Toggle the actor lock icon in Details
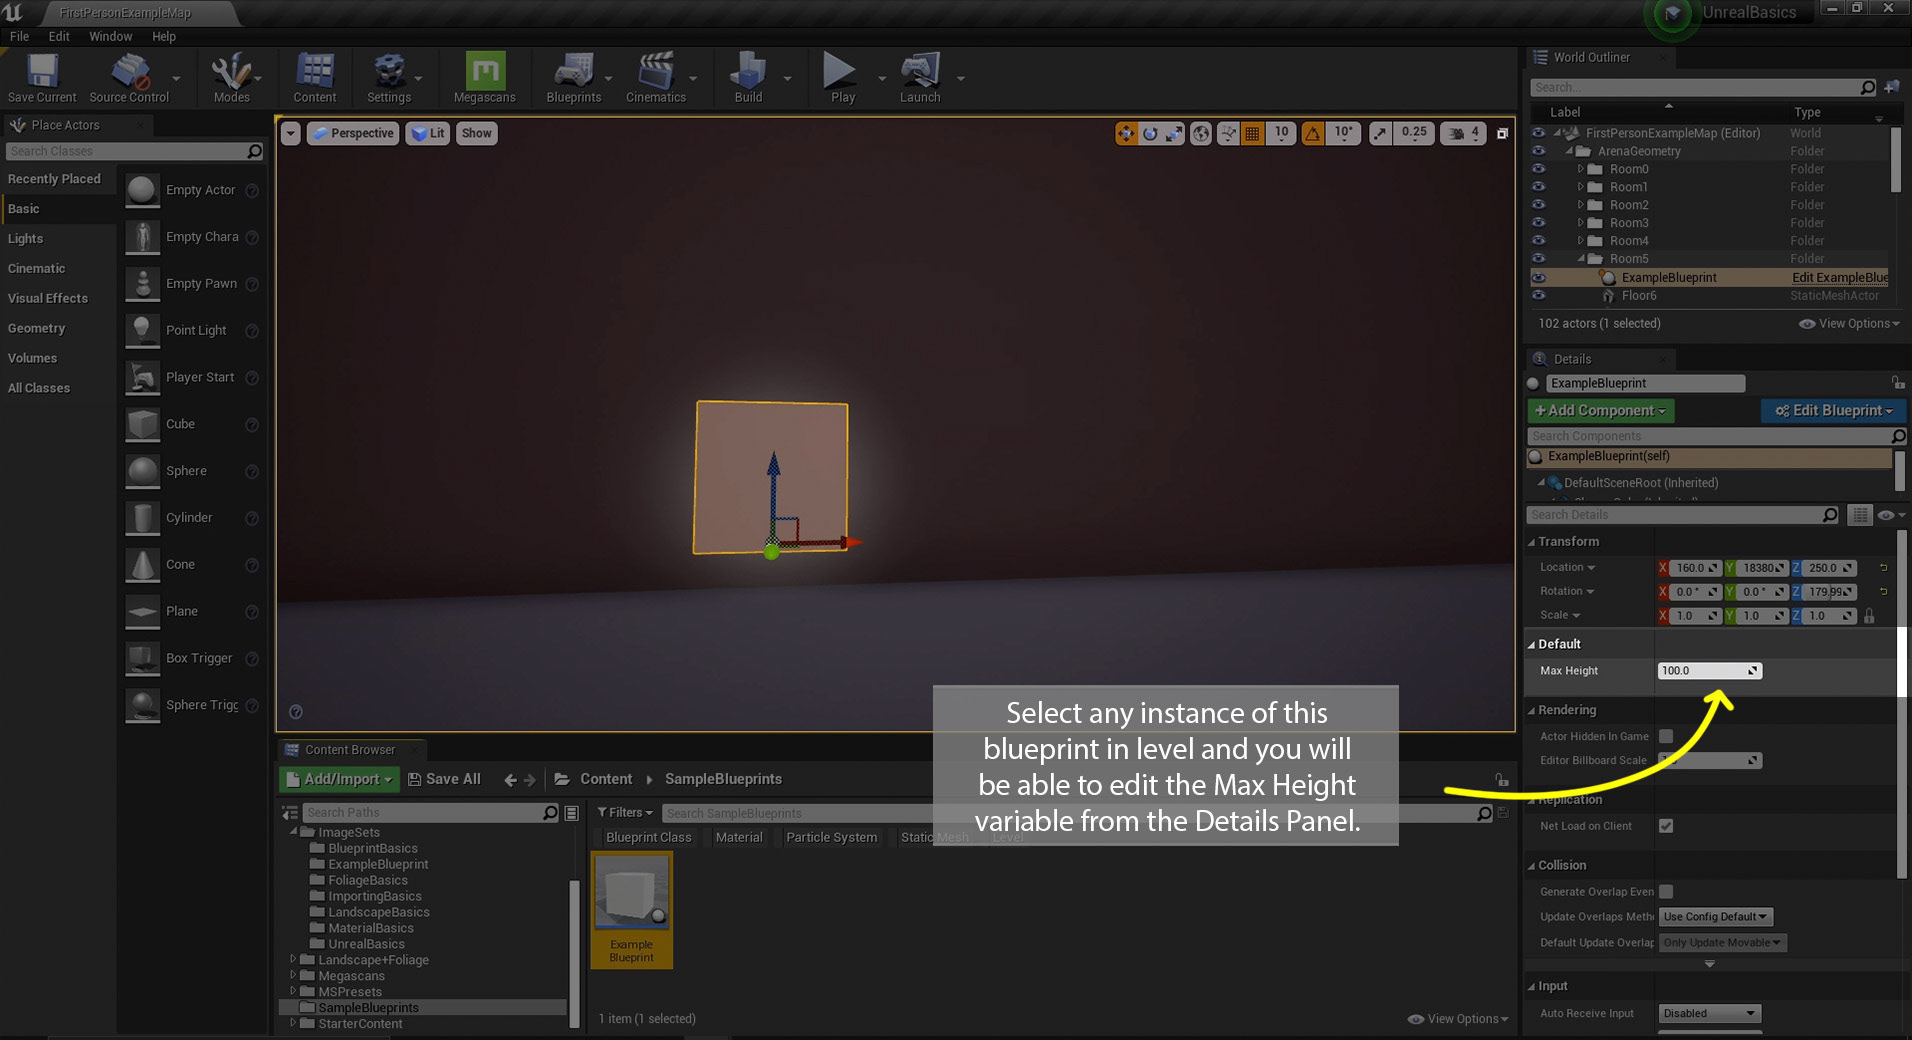1912x1040 pixels. 1897,383
